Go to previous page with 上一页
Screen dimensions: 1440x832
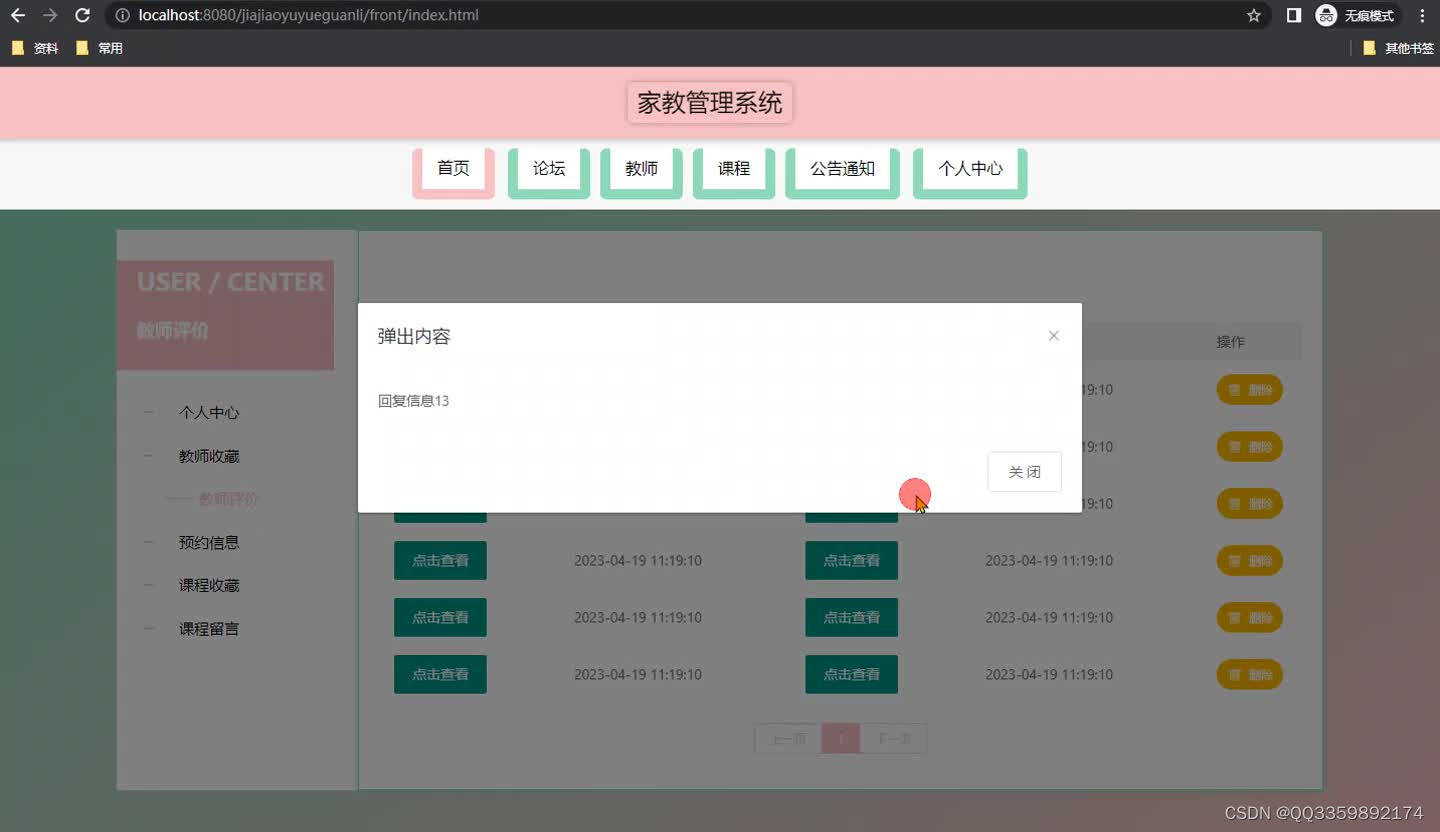788,739
